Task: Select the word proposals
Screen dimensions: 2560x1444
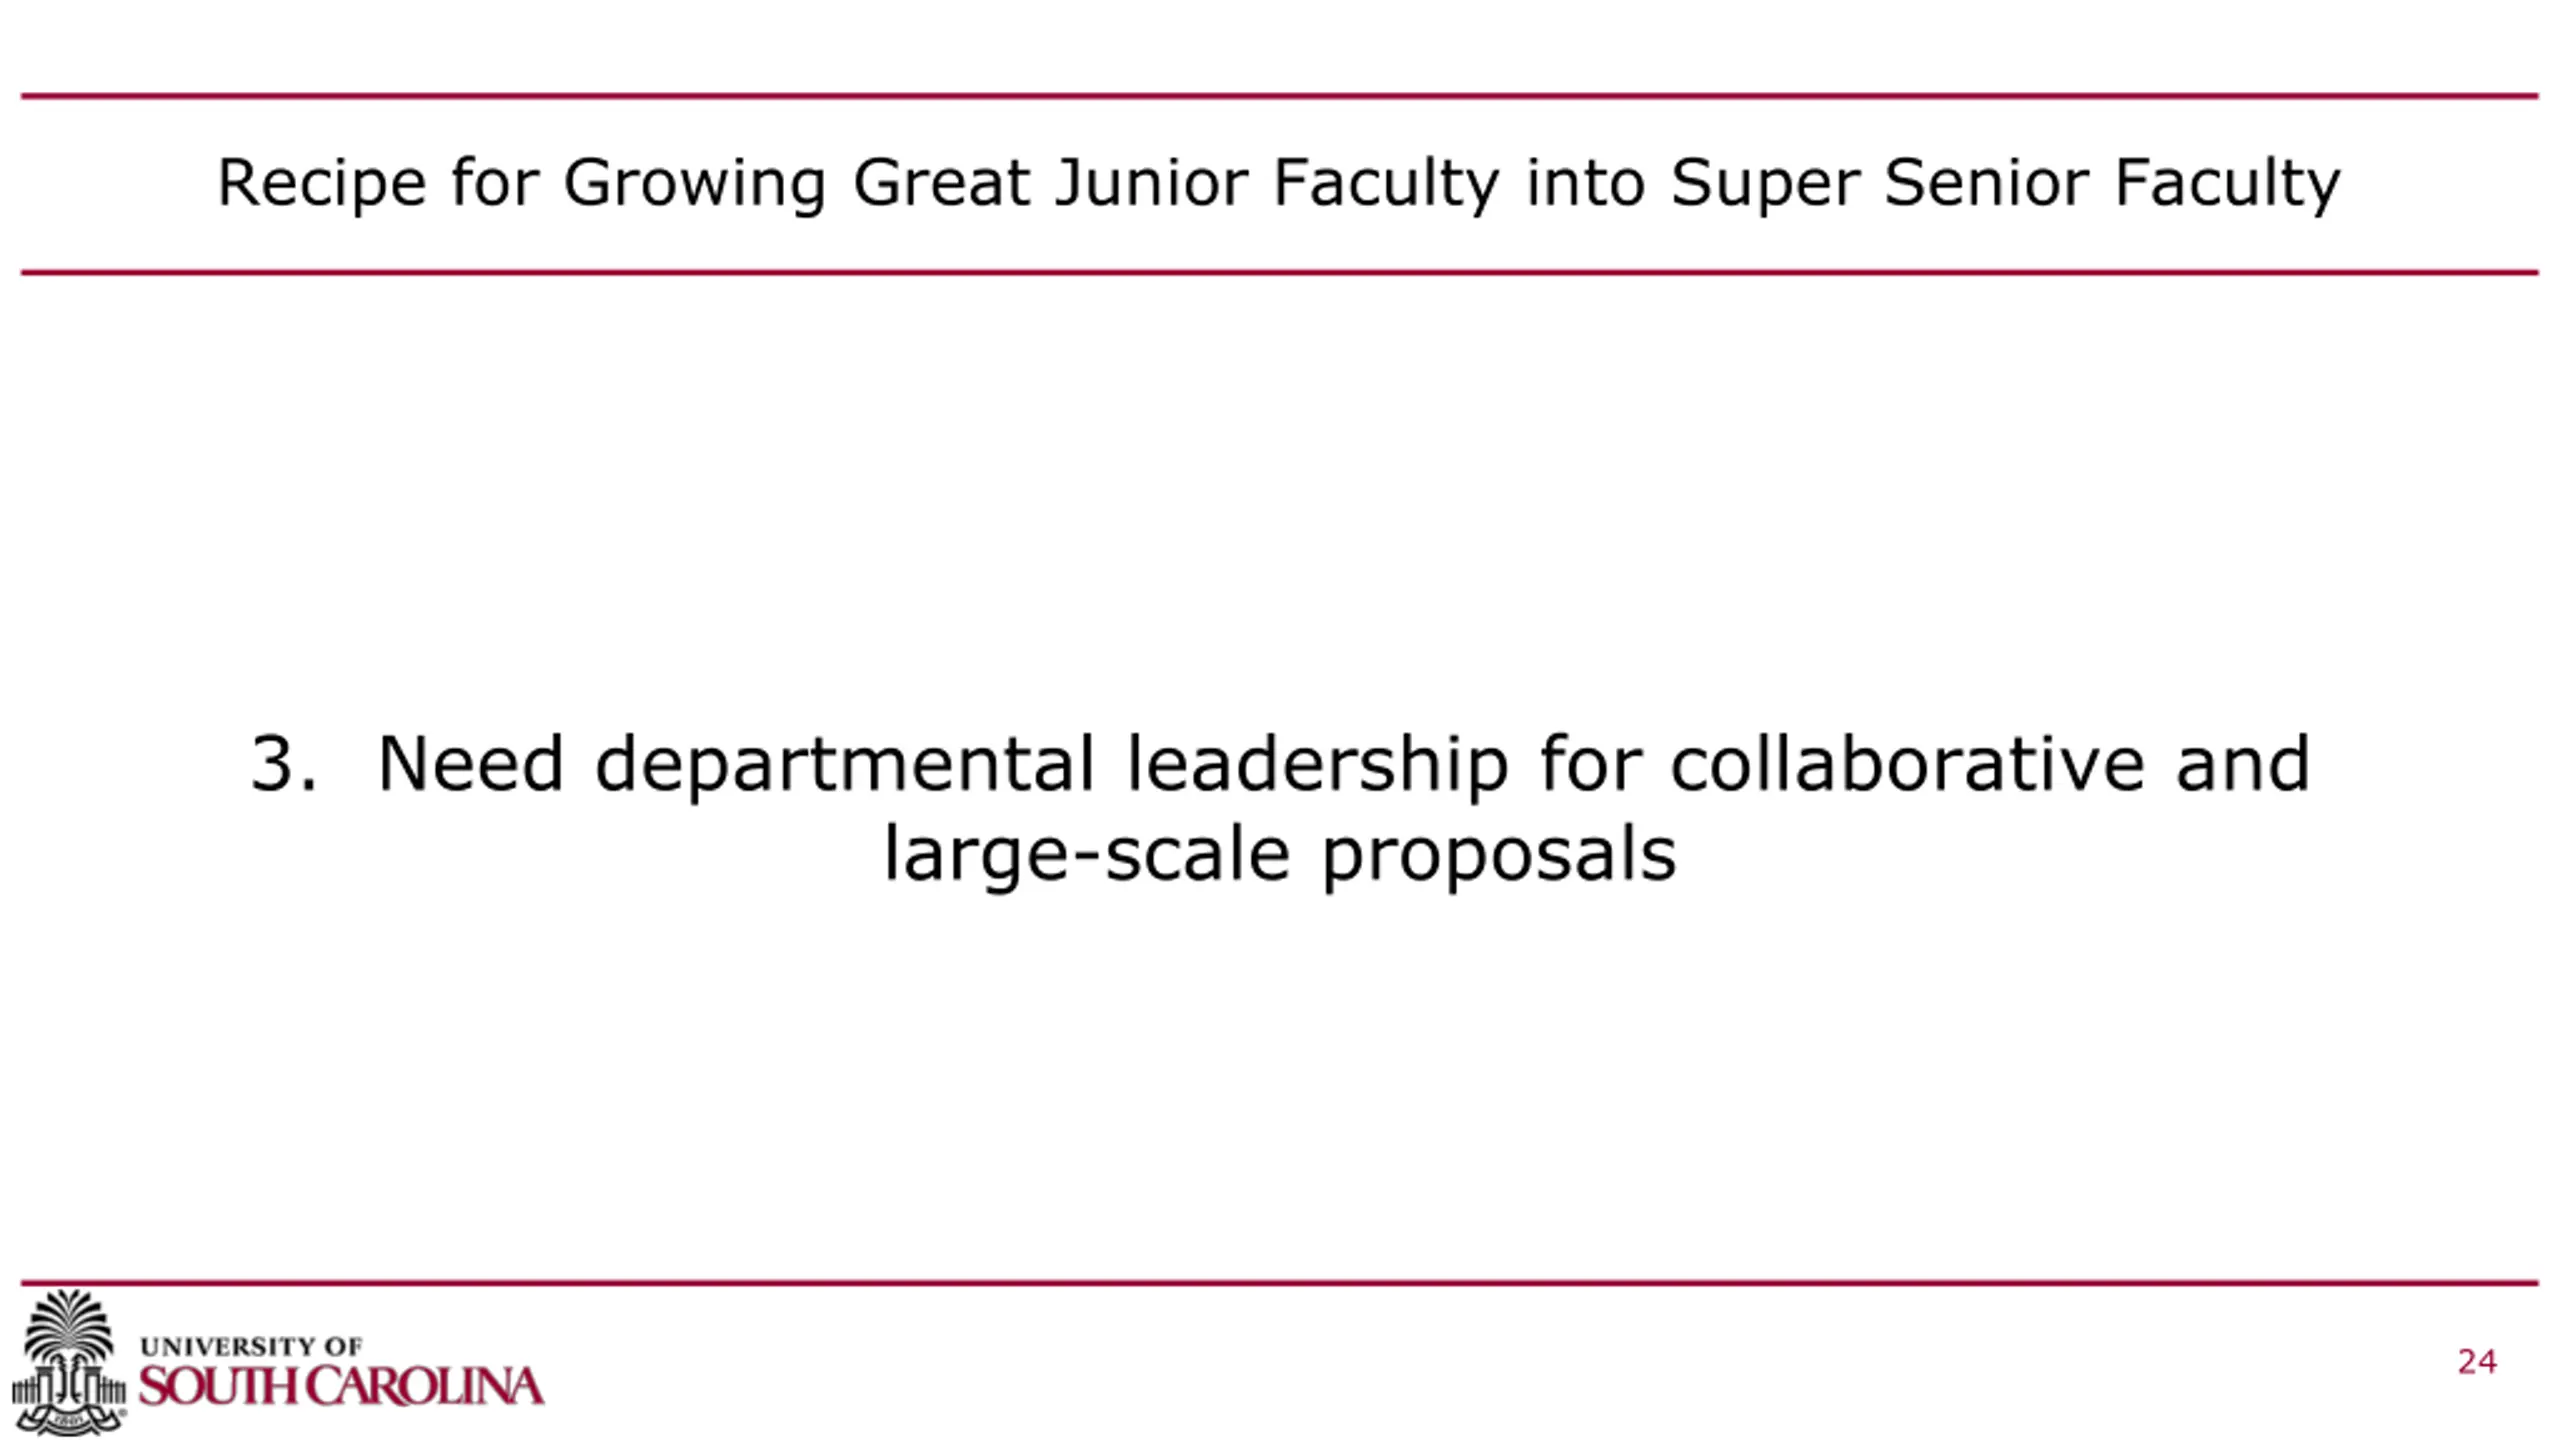Action: click(x=1498, y=854)
